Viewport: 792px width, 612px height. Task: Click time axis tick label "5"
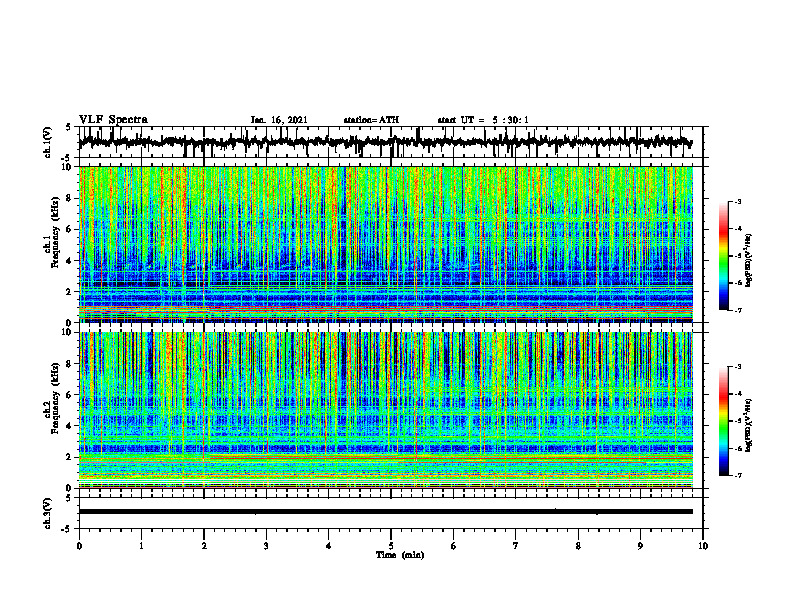[391, 546]
